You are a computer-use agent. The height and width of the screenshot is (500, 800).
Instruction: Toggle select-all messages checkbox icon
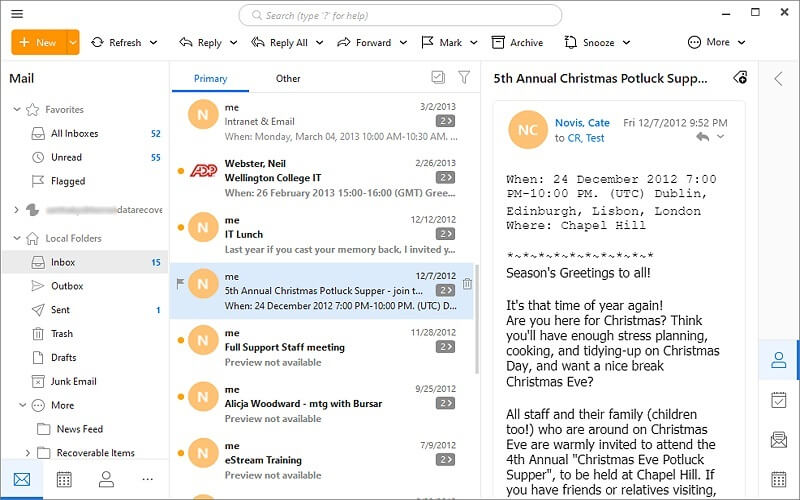(x=438, y=77)
